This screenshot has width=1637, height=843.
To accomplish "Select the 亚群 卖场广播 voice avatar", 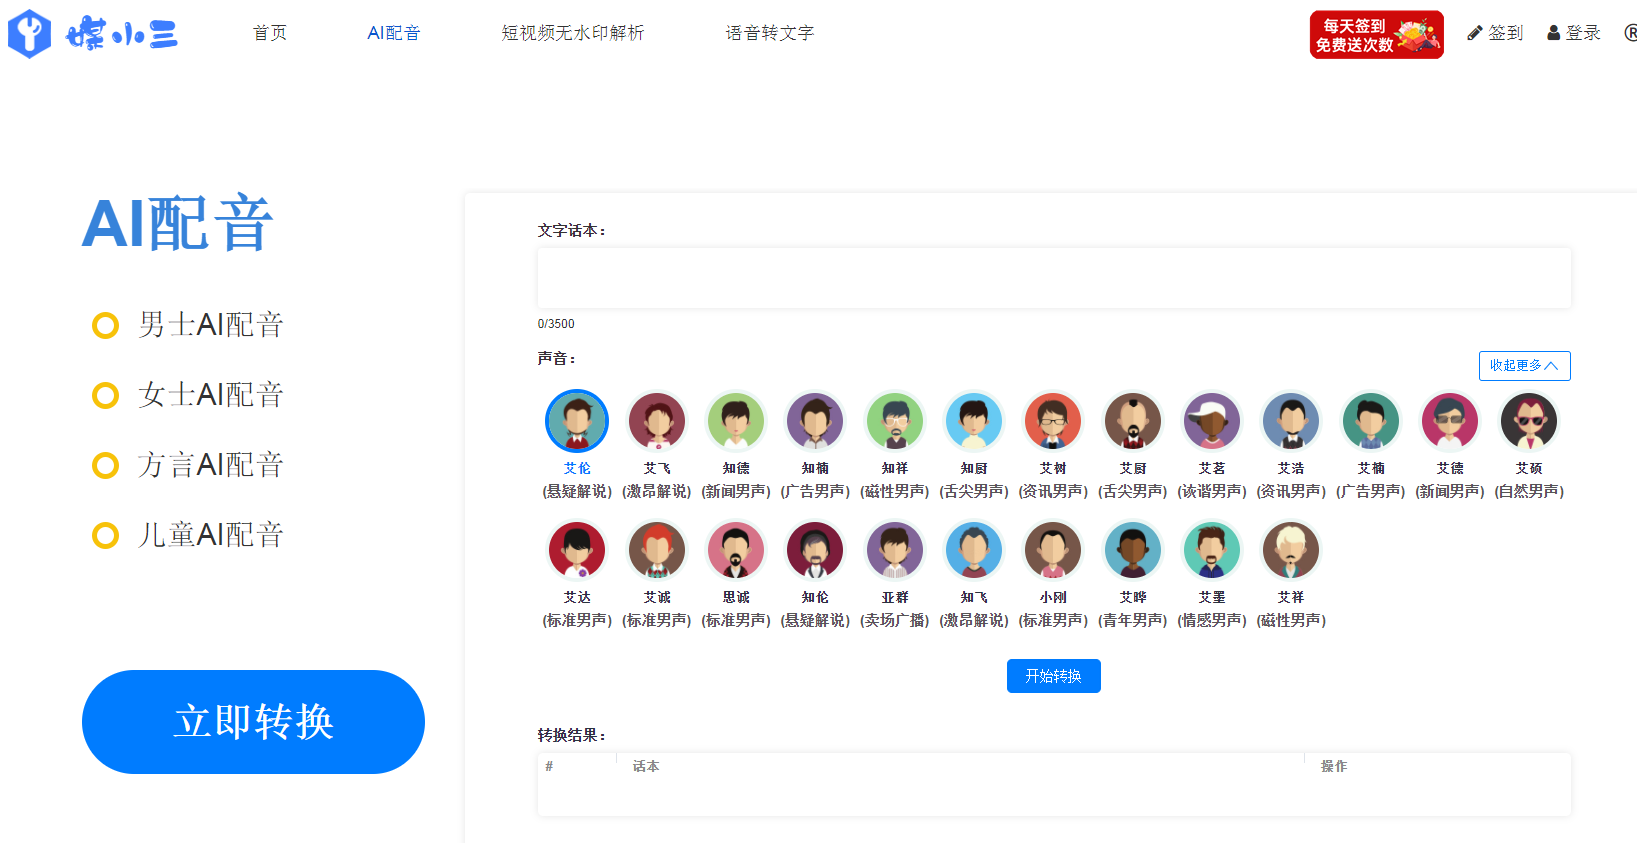I will click(895, 550).
